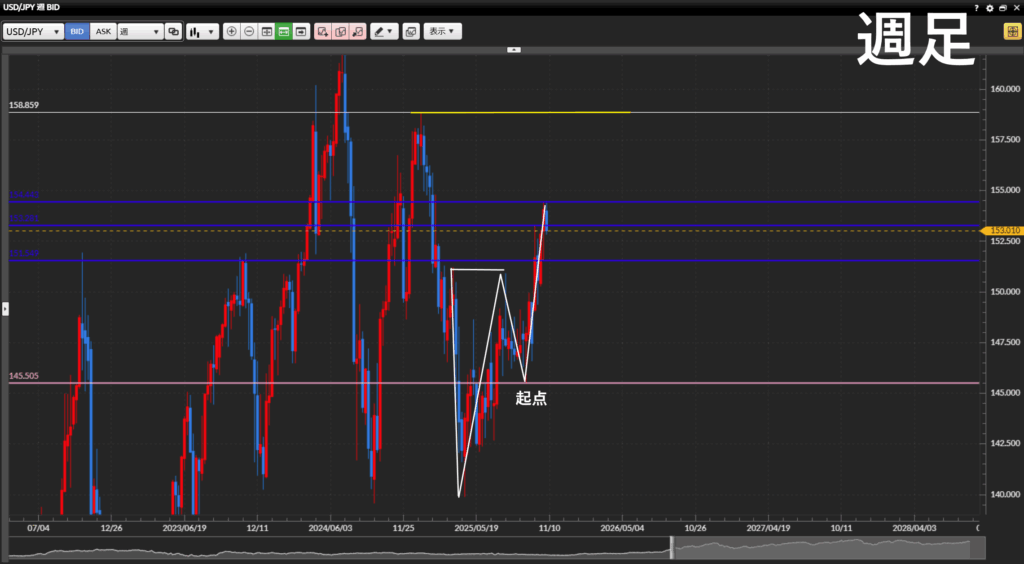
Task: Open the chart type dropdown
Action: click(x=202, y=32)
